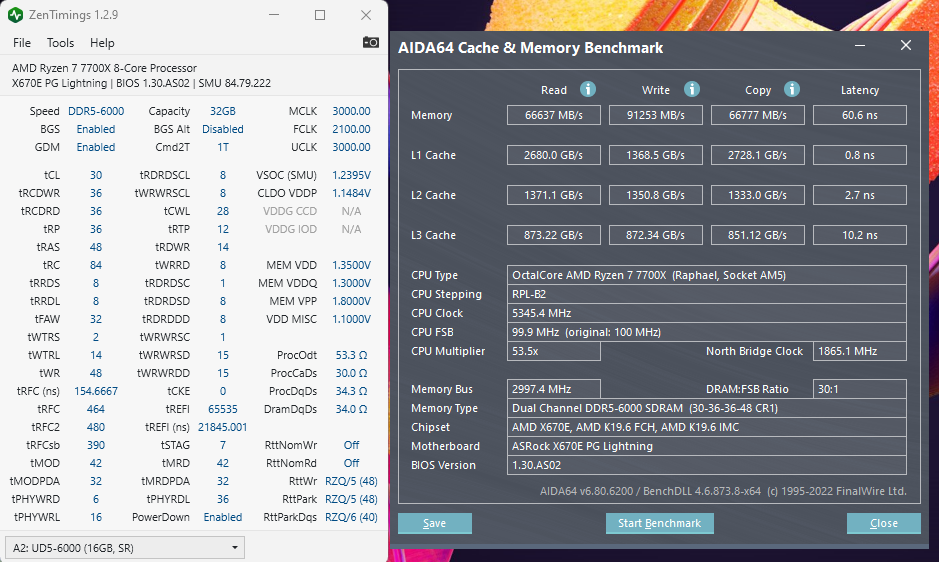This screenshot has width=939, height=562.
Task: Minimize the ZenTimings window
Action: coord(274,15)
